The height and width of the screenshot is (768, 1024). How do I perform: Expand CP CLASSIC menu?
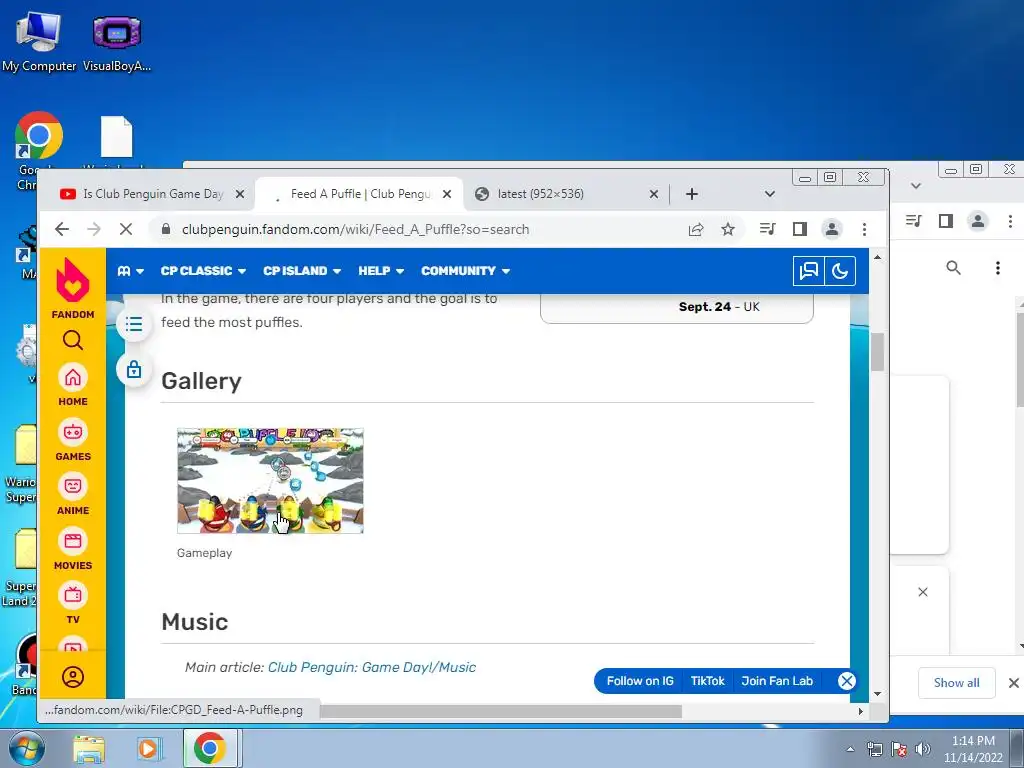coord(203,271)
